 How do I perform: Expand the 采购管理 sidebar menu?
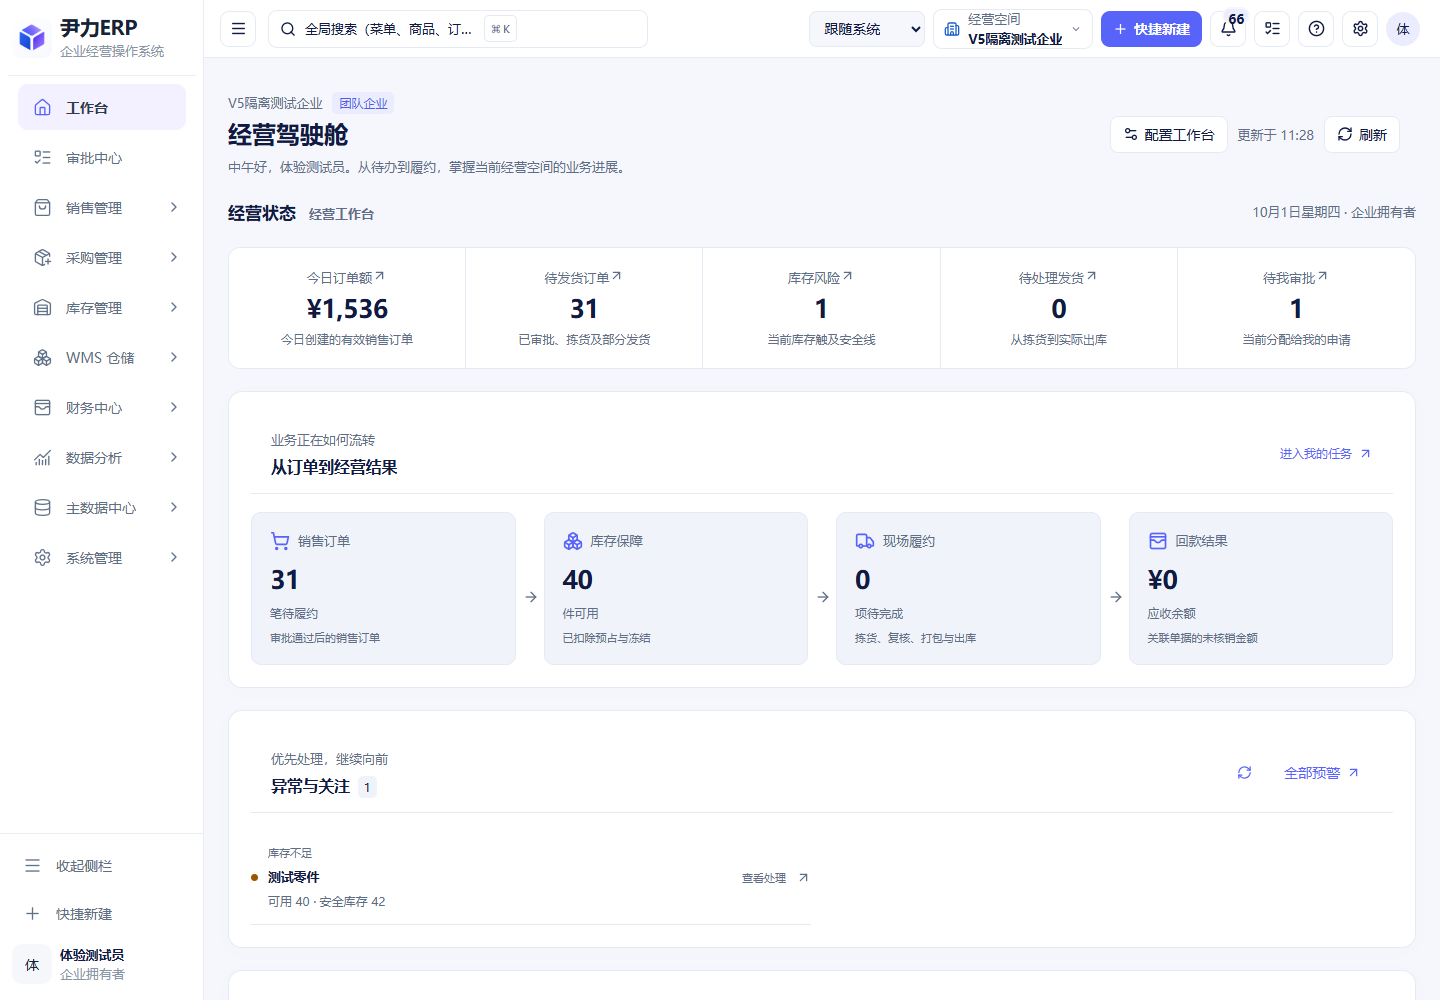(102, 258)
